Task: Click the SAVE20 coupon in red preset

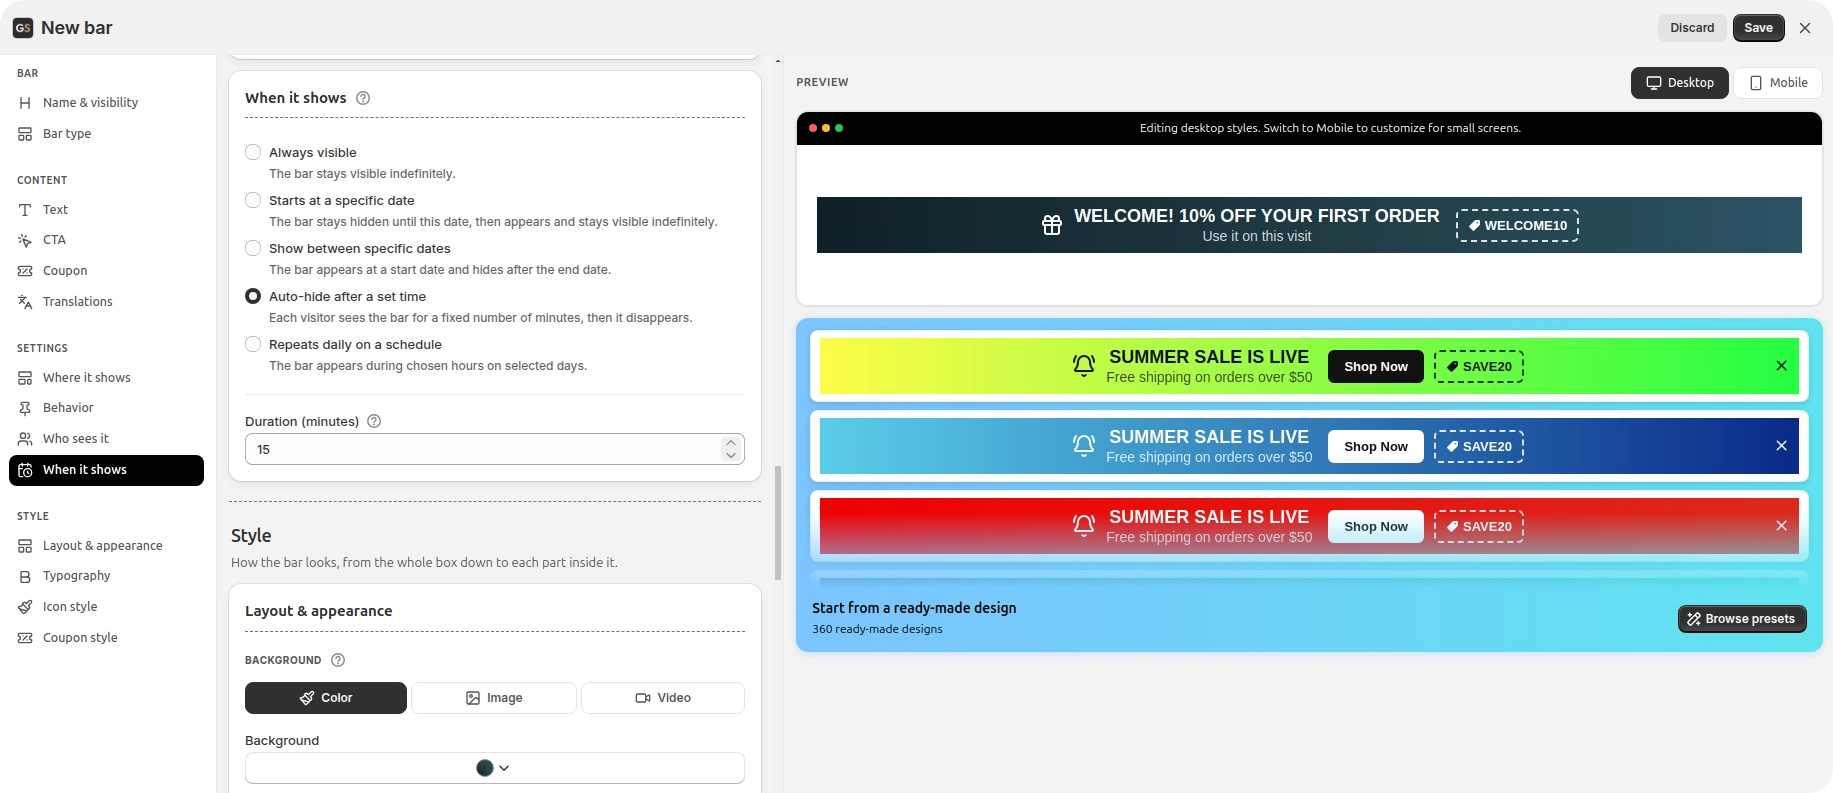Action: [x=1479, y=527]
